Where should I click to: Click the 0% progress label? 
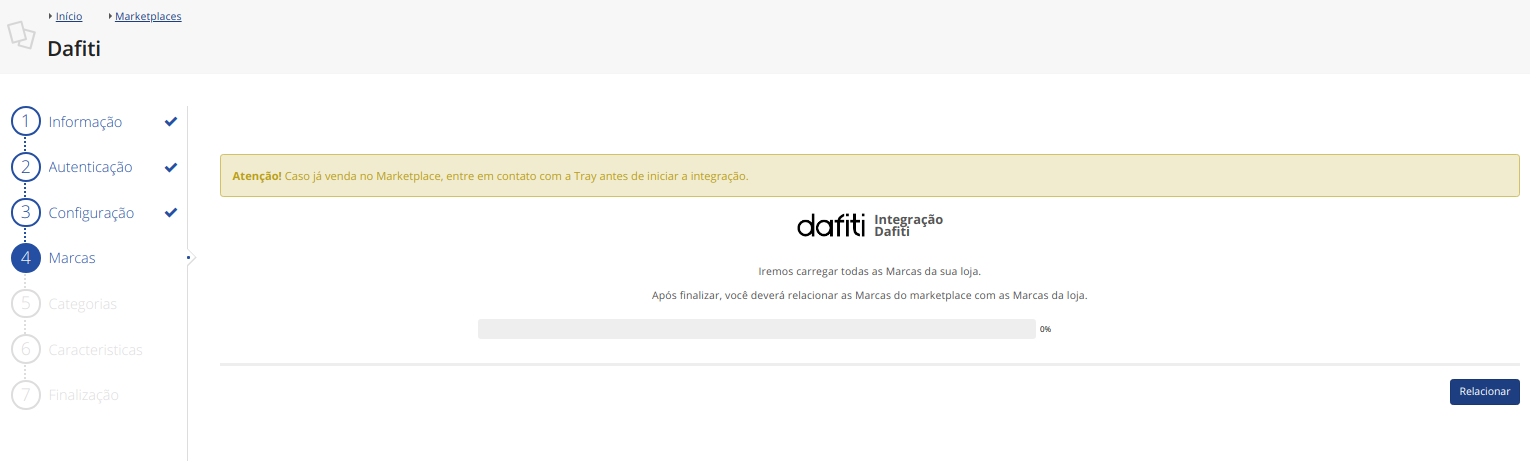[1045, 329]
